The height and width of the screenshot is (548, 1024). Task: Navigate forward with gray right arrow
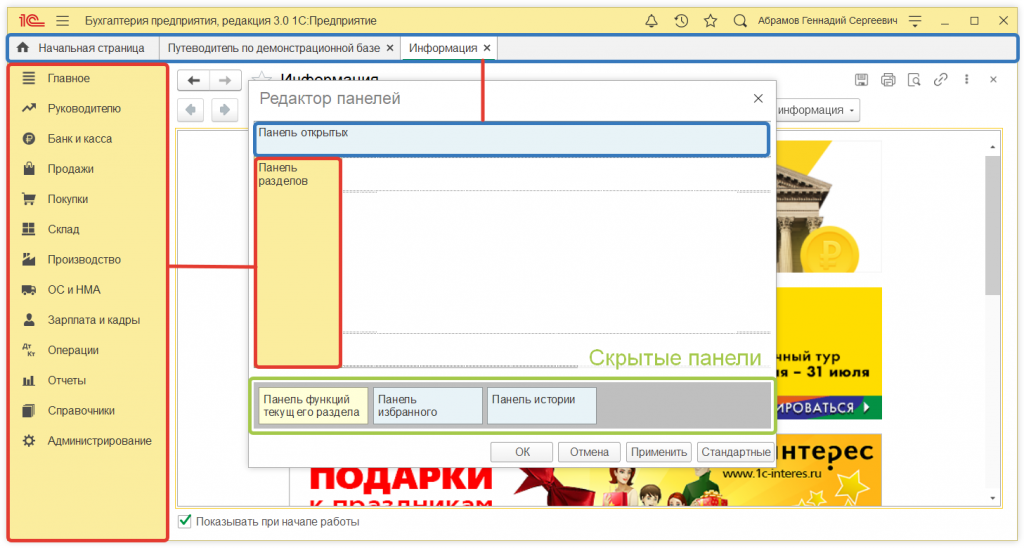click(x=225, y=80)
